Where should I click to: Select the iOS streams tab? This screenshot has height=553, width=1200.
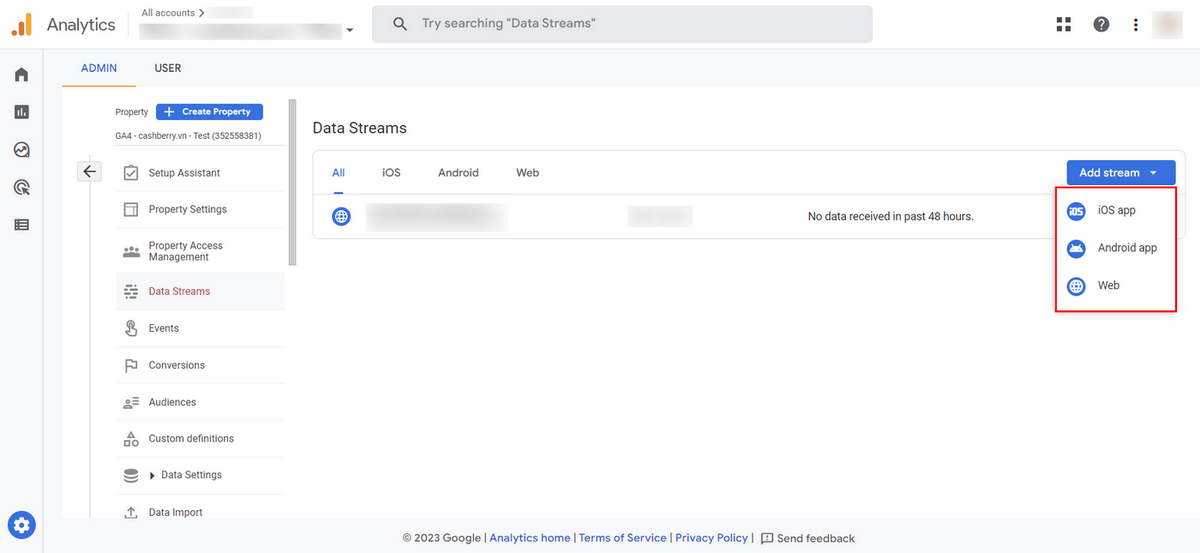[391, 173]
